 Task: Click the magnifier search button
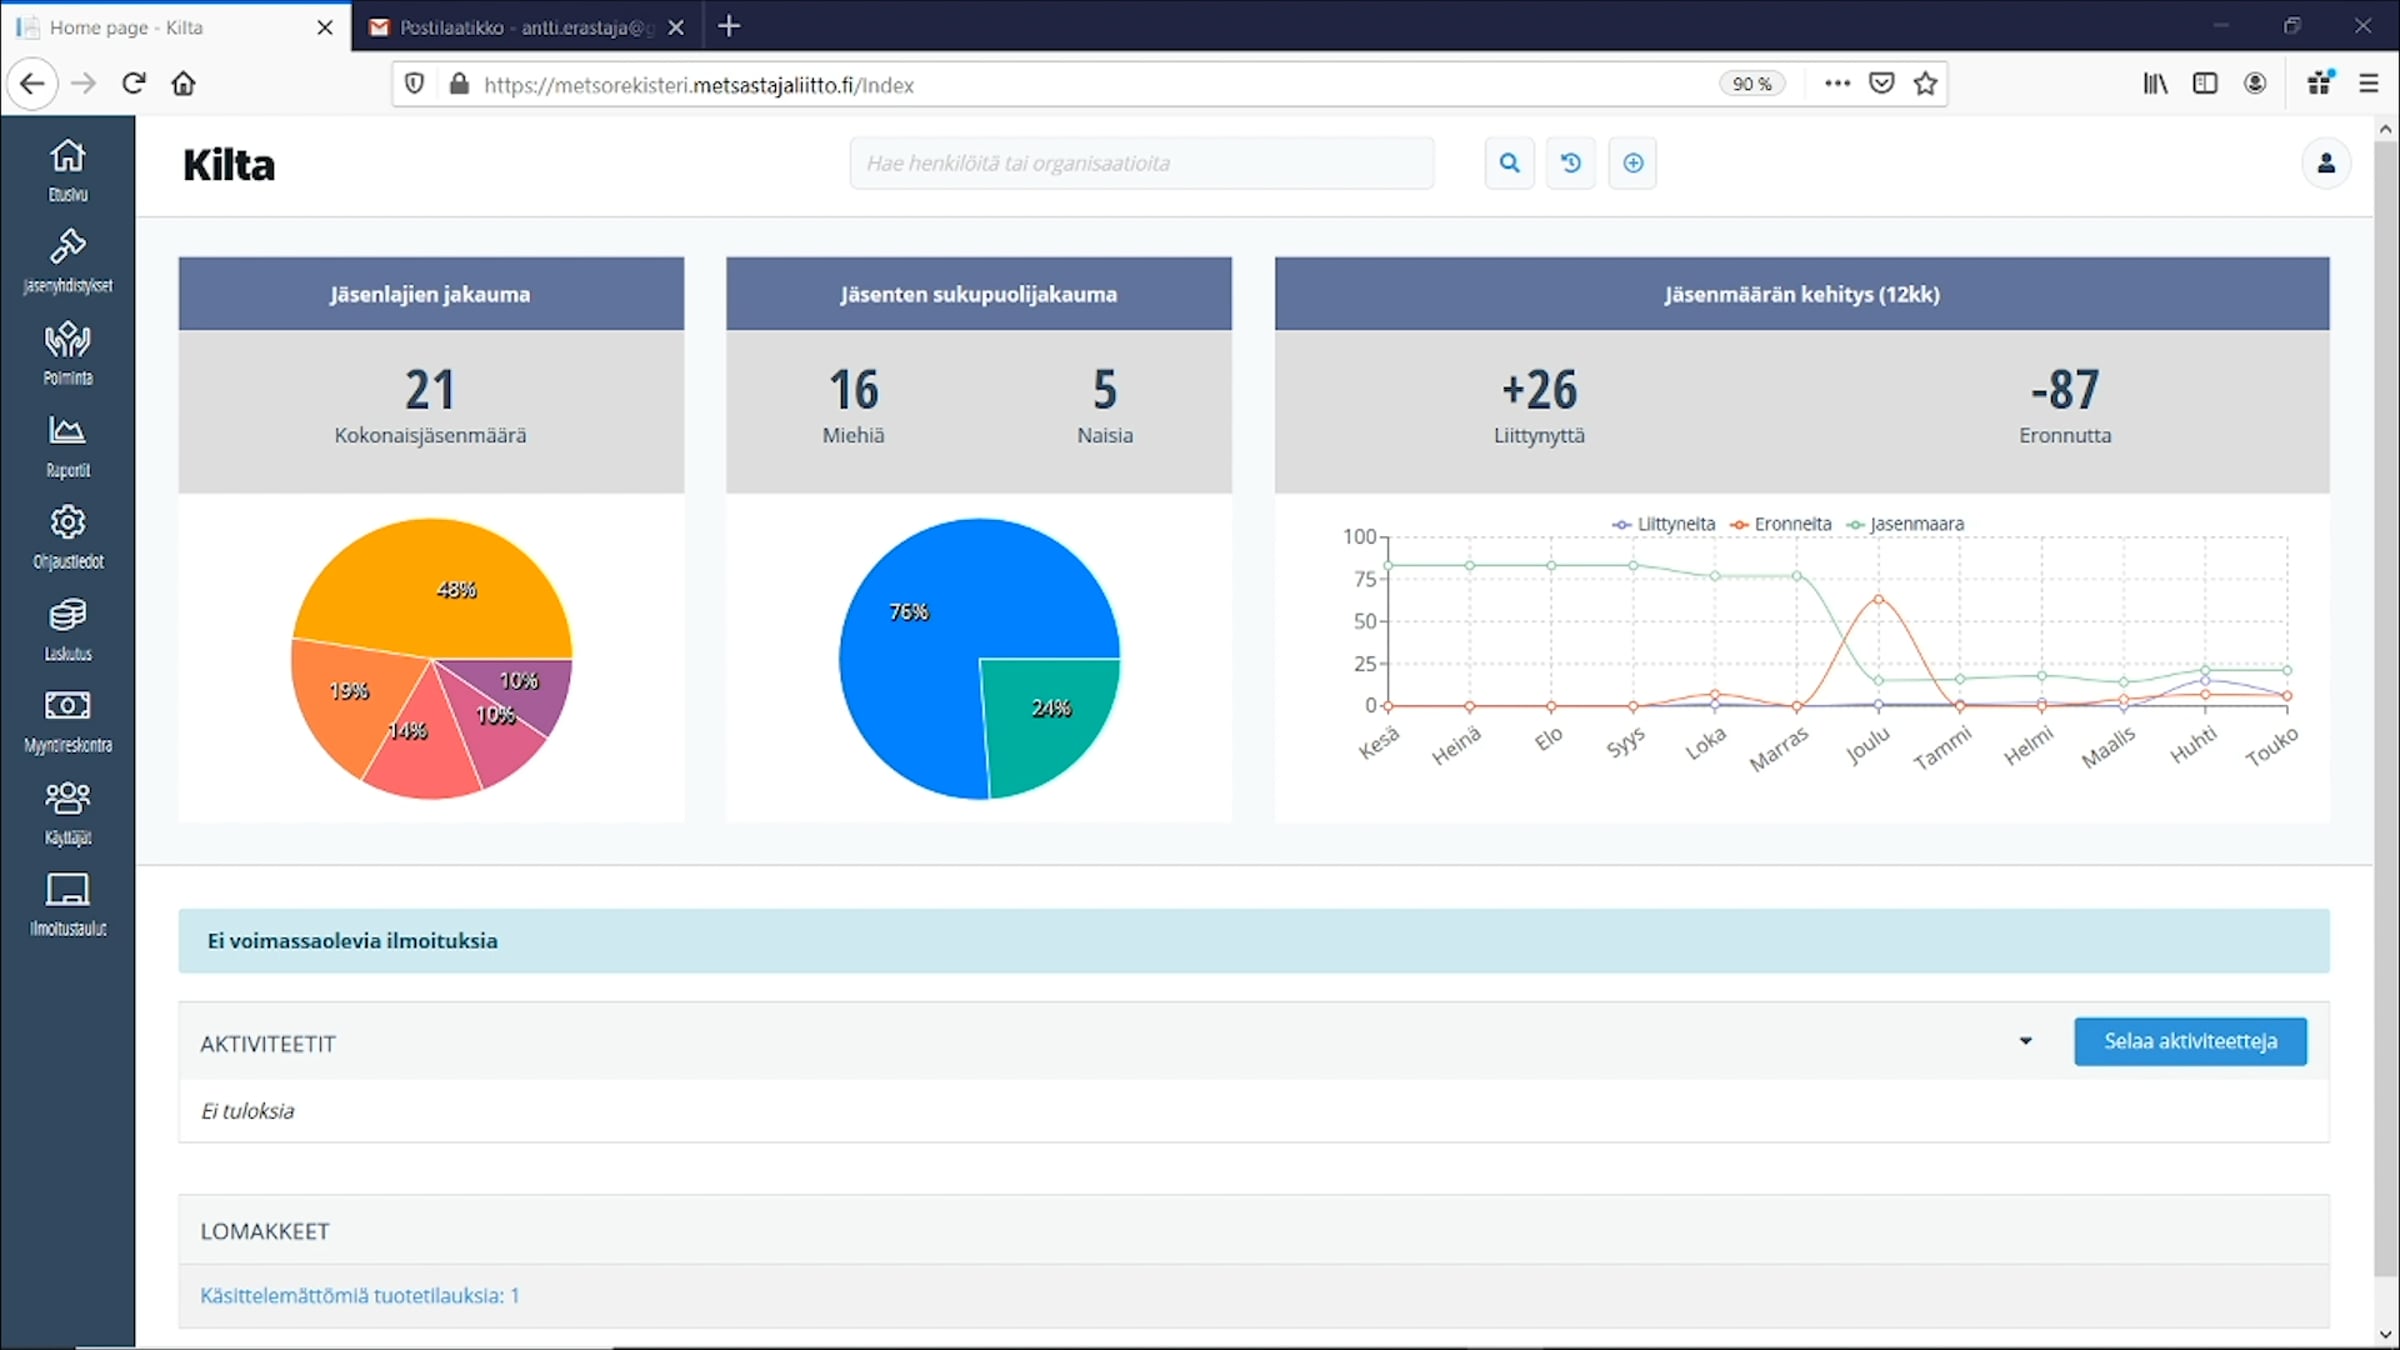pos(1510,163)
